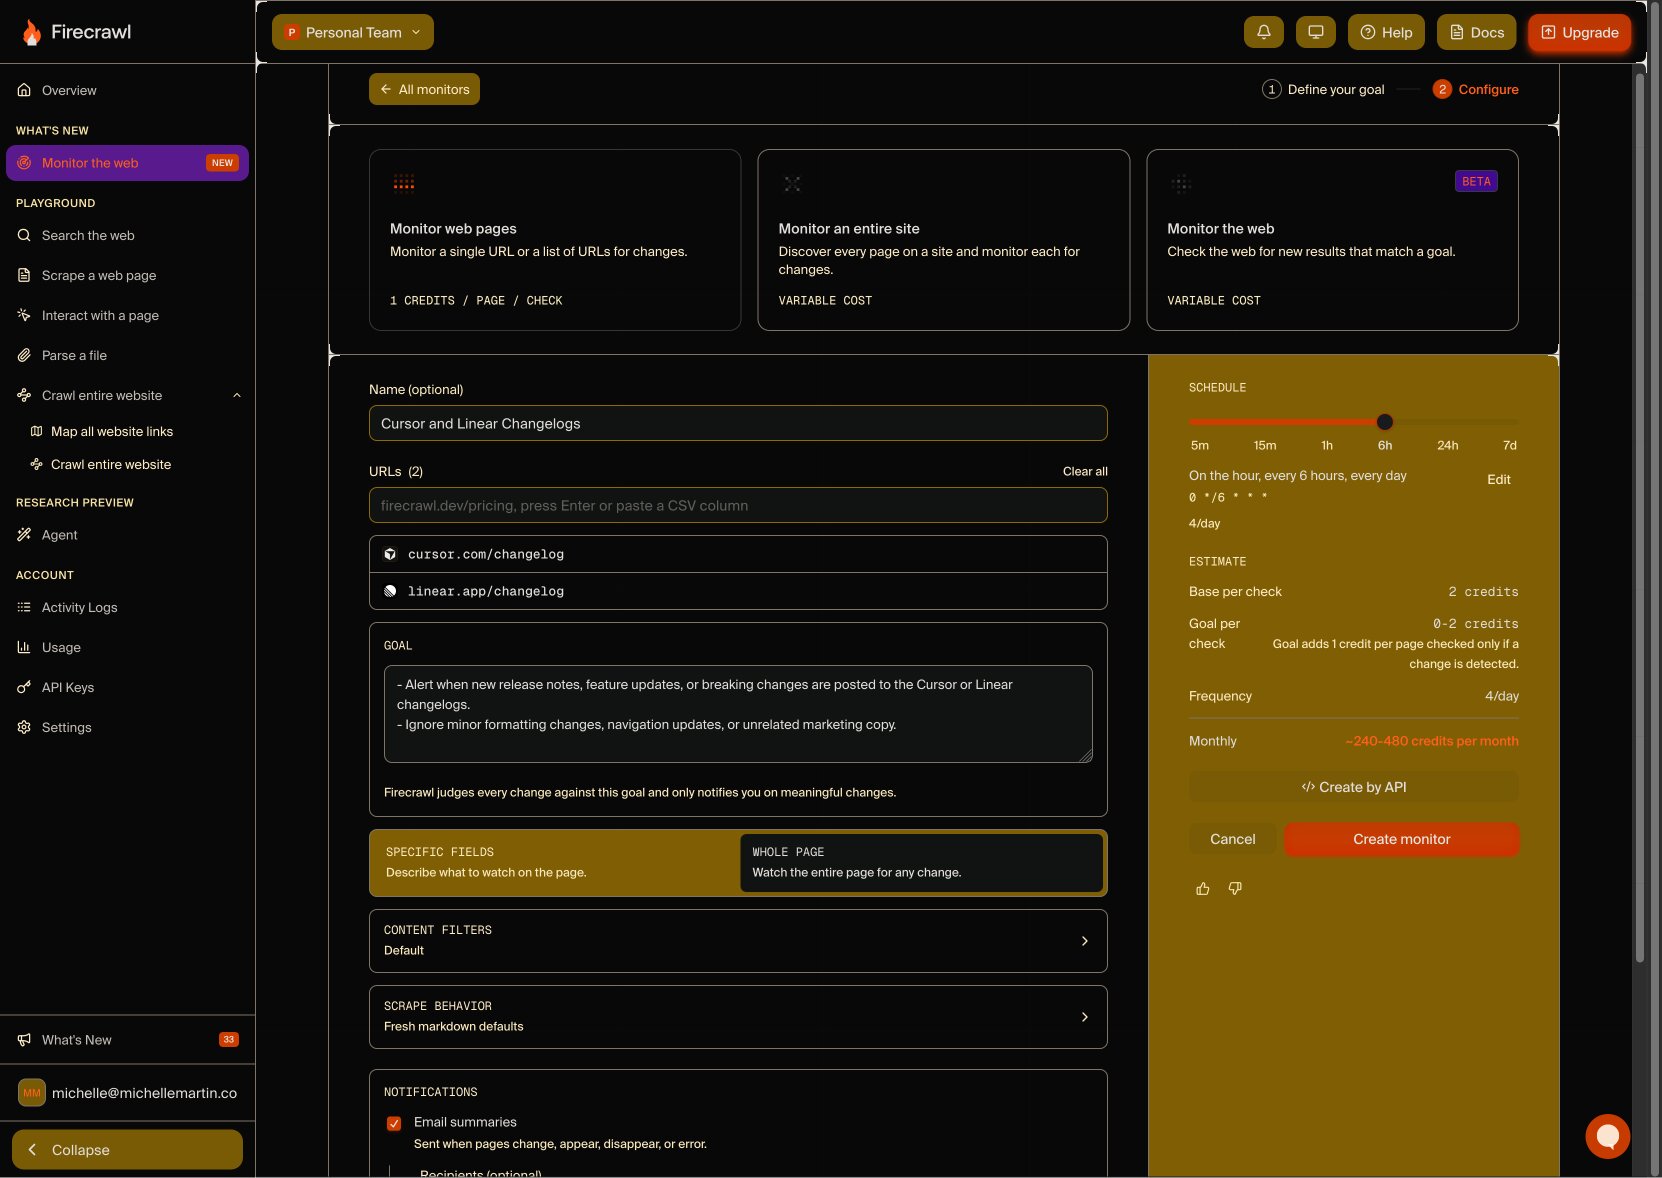1662x1178 pixels.
Task: Click All monitors back button
Action: tap(424, 89)
